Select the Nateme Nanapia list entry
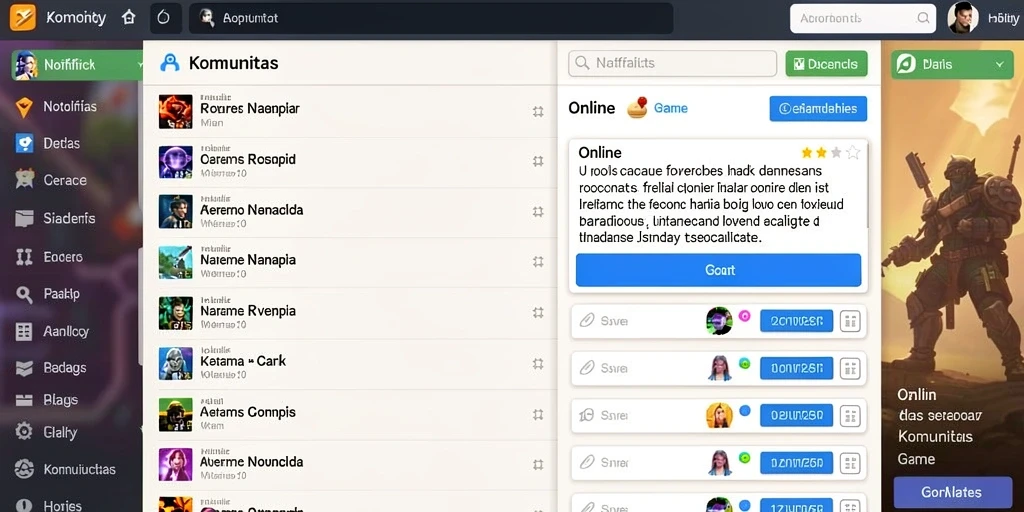 (349, 262)
